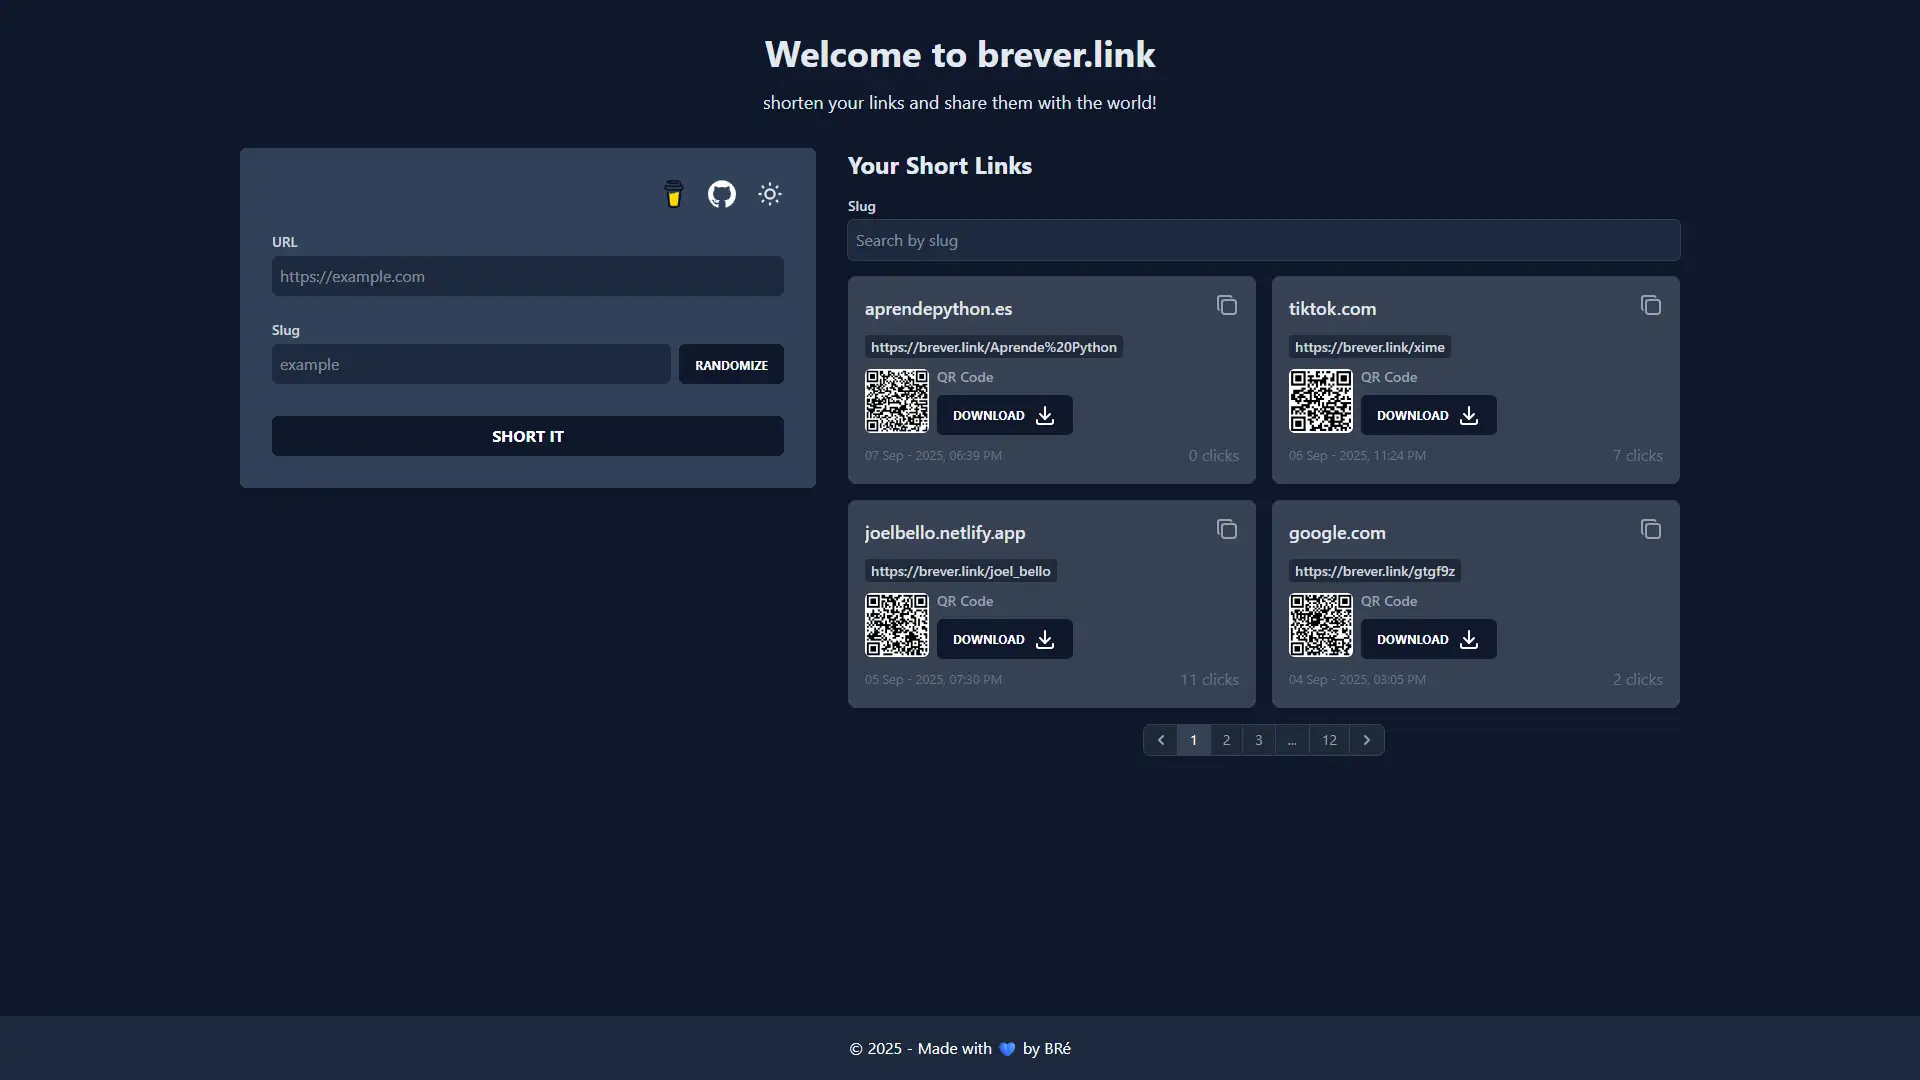Viewport: 1920px width, 1080px height.
Task: Download QR code for google.com link
Action: (1428, 639)
